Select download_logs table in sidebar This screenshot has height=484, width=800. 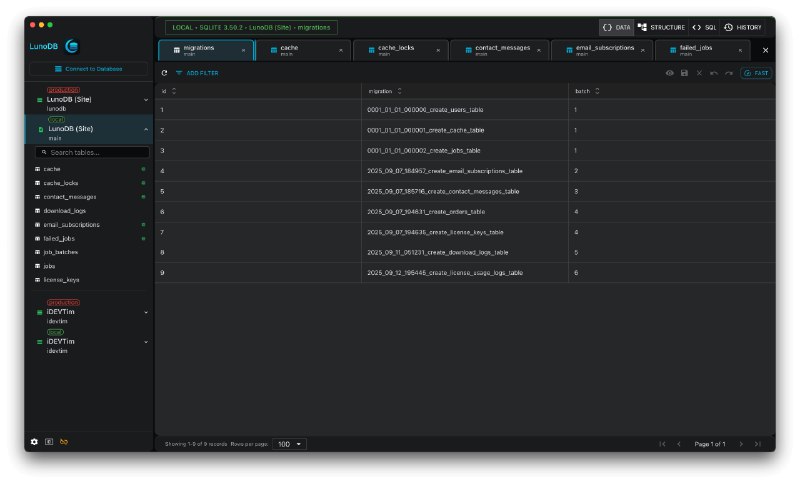65,211
